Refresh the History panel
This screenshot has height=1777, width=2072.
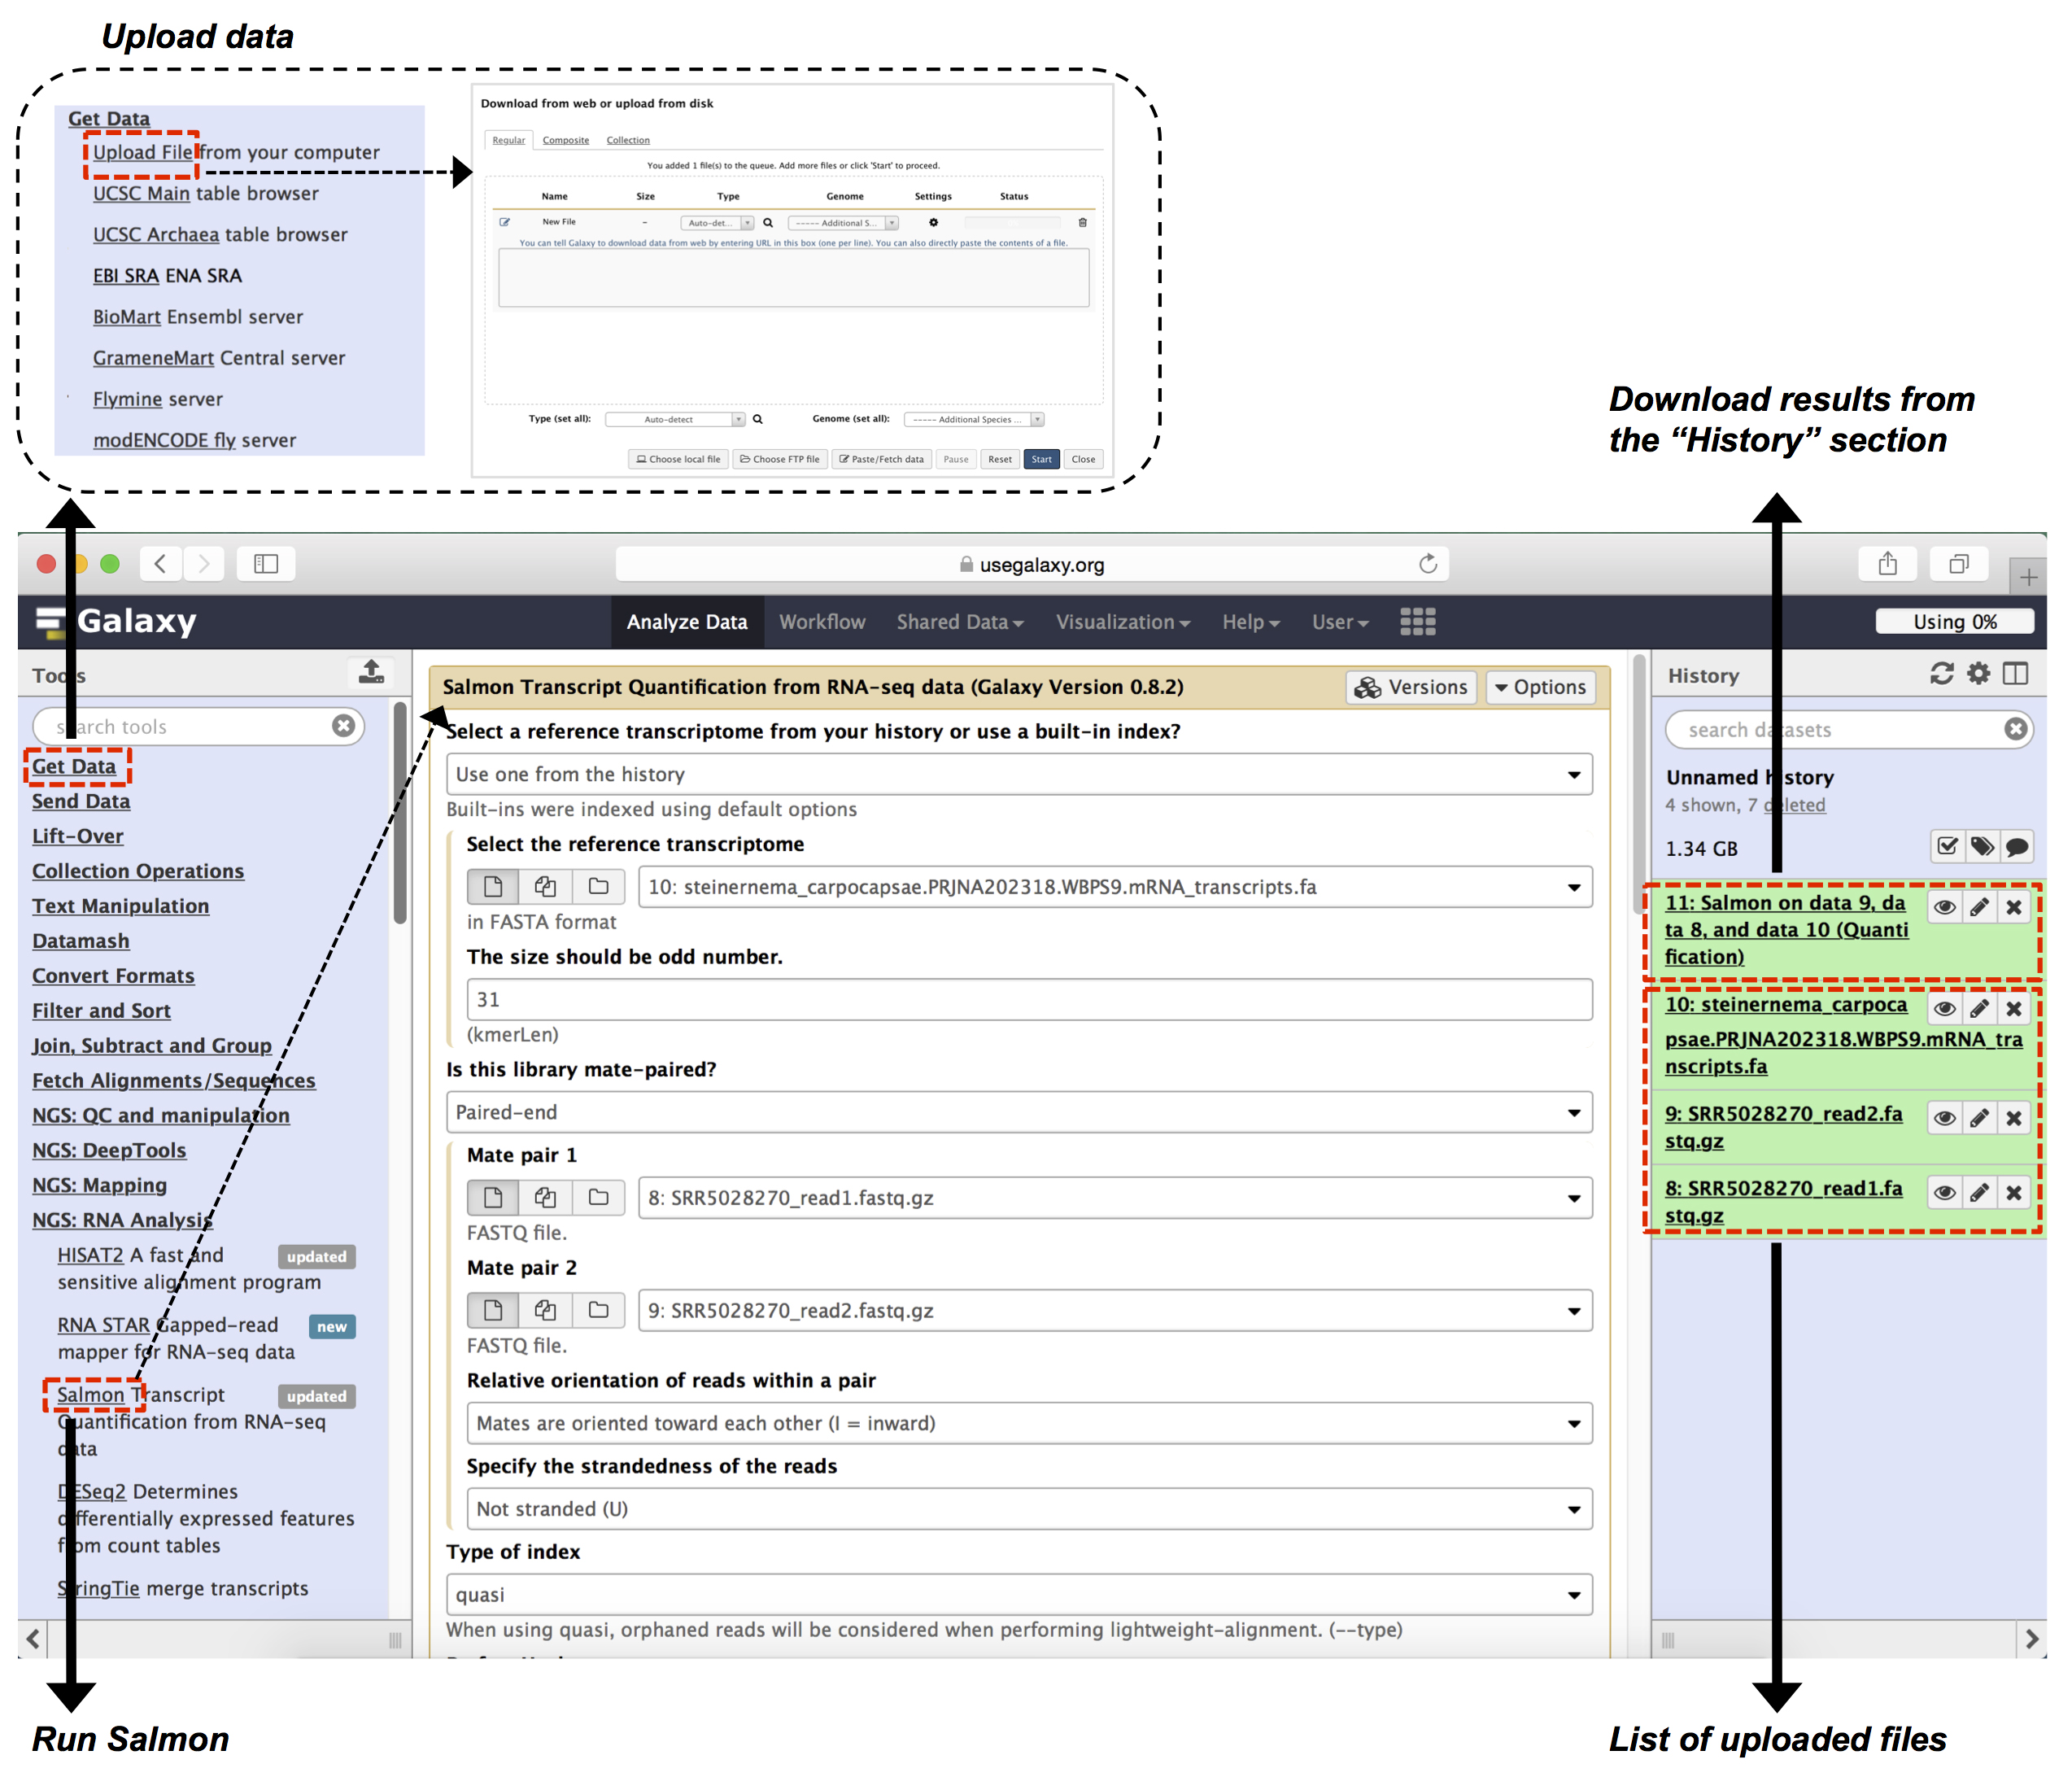(1942, 674)
